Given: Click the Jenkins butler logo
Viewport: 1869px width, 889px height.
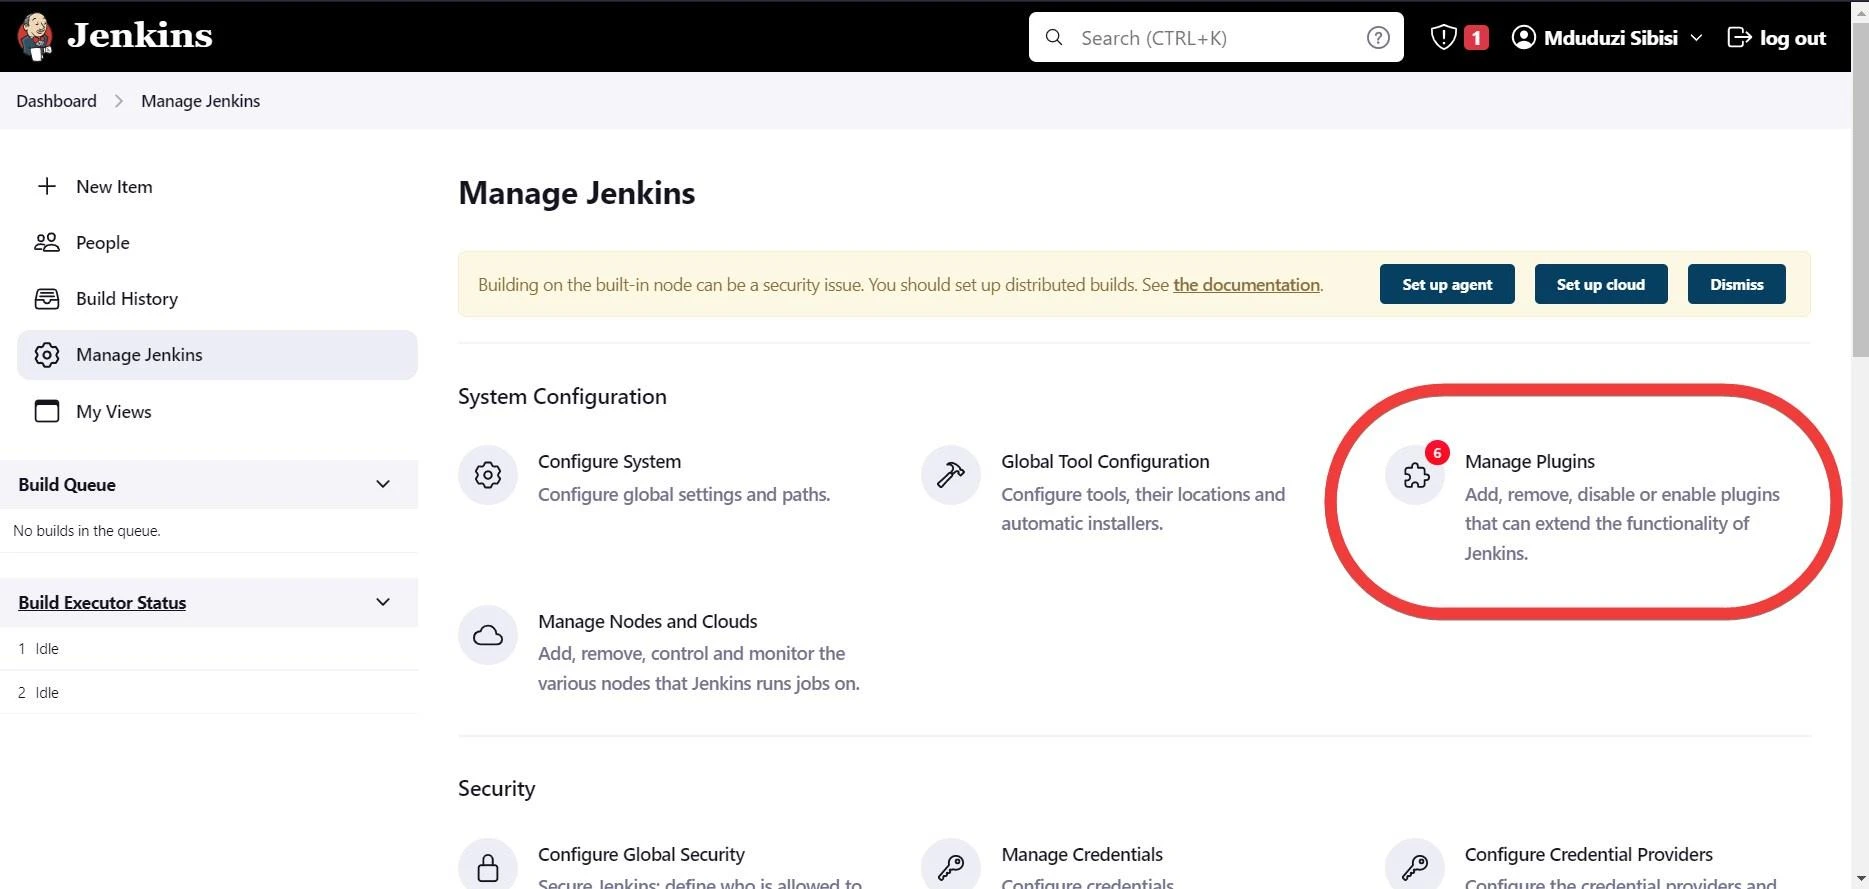Looking at the screenshot, I should 35,36.
